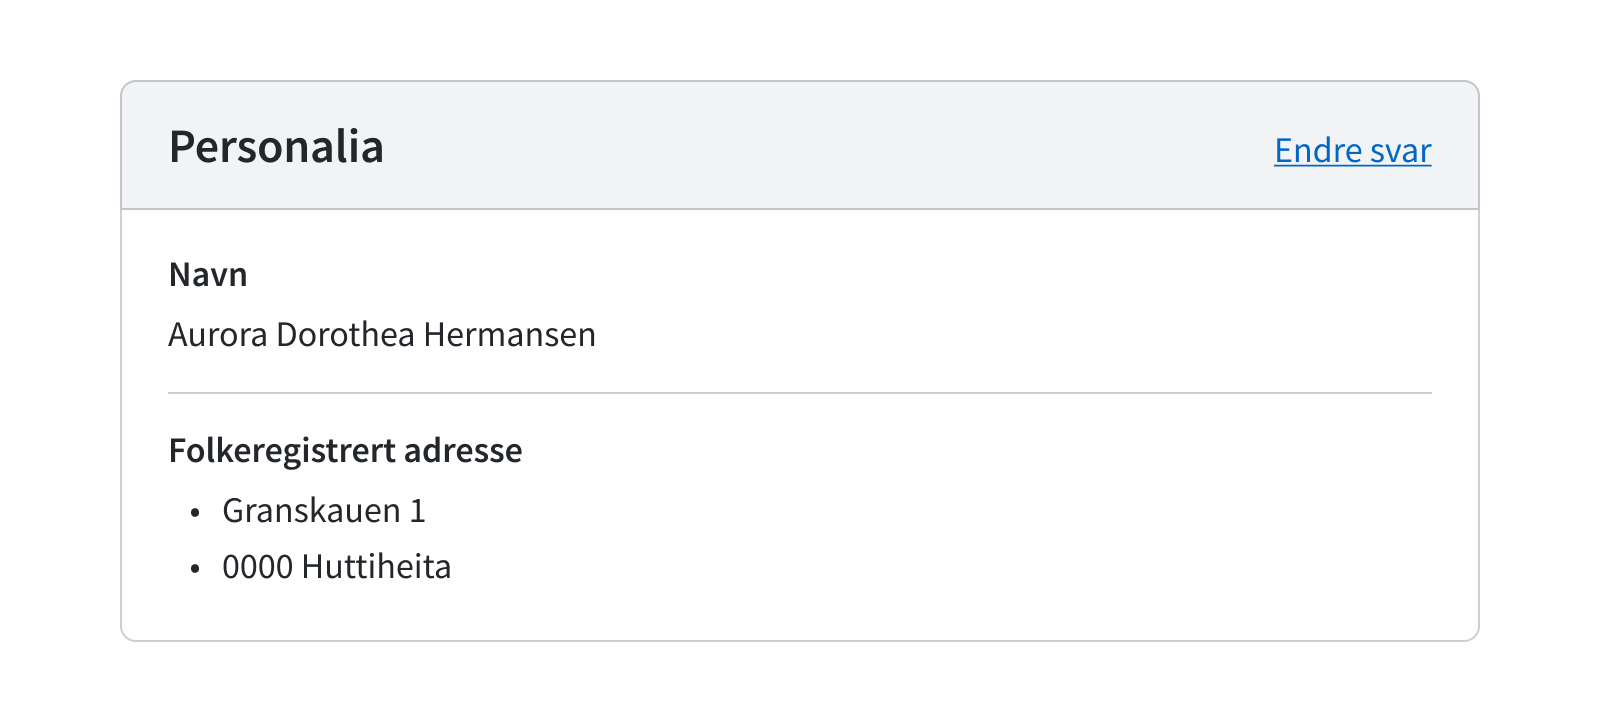
Task: Select the first name Aurora
Action: coord(217,335)
